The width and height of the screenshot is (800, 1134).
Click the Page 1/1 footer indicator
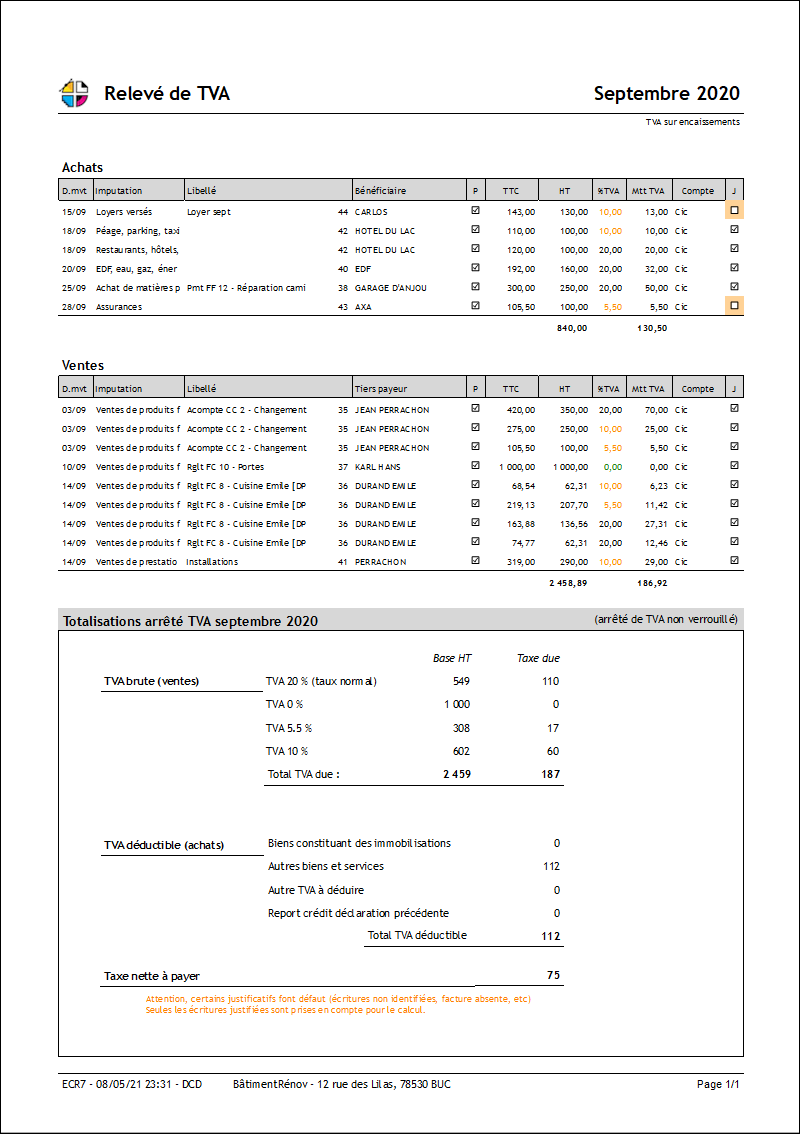[x=717, y=1084]
